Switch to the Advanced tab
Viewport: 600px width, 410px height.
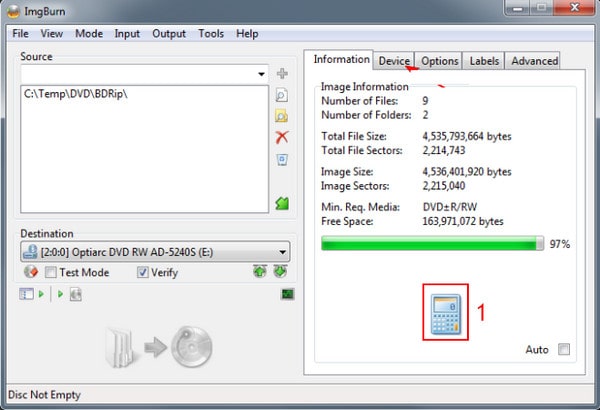[534, 61]
